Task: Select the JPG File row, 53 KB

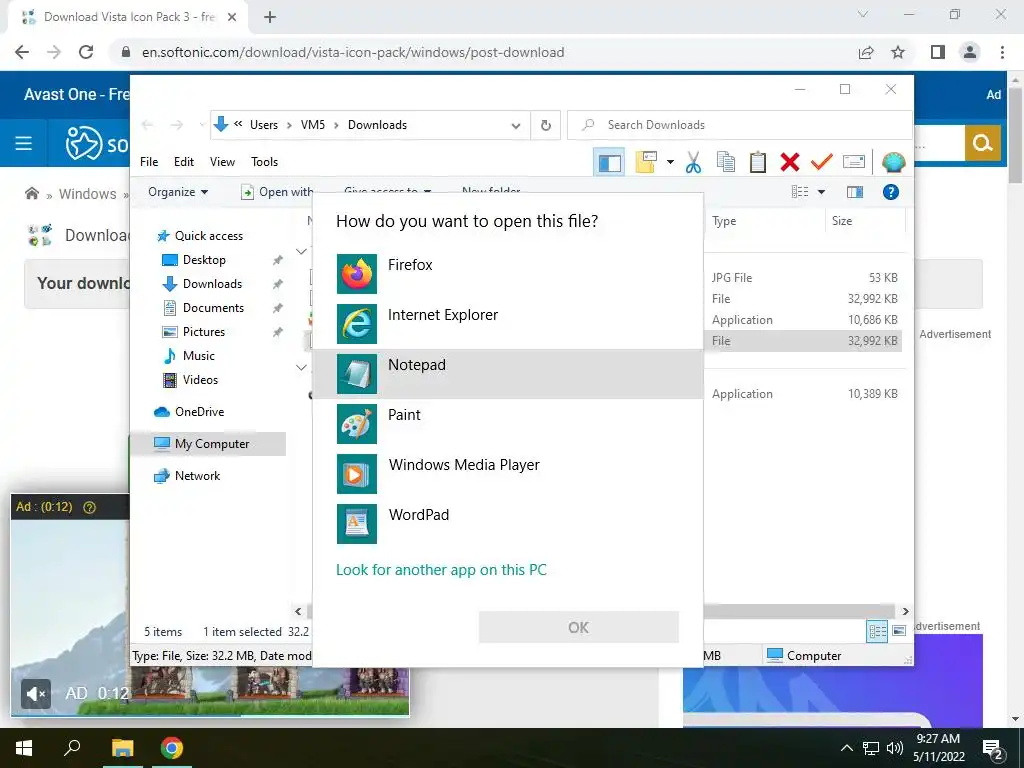Action: point(805,278)
